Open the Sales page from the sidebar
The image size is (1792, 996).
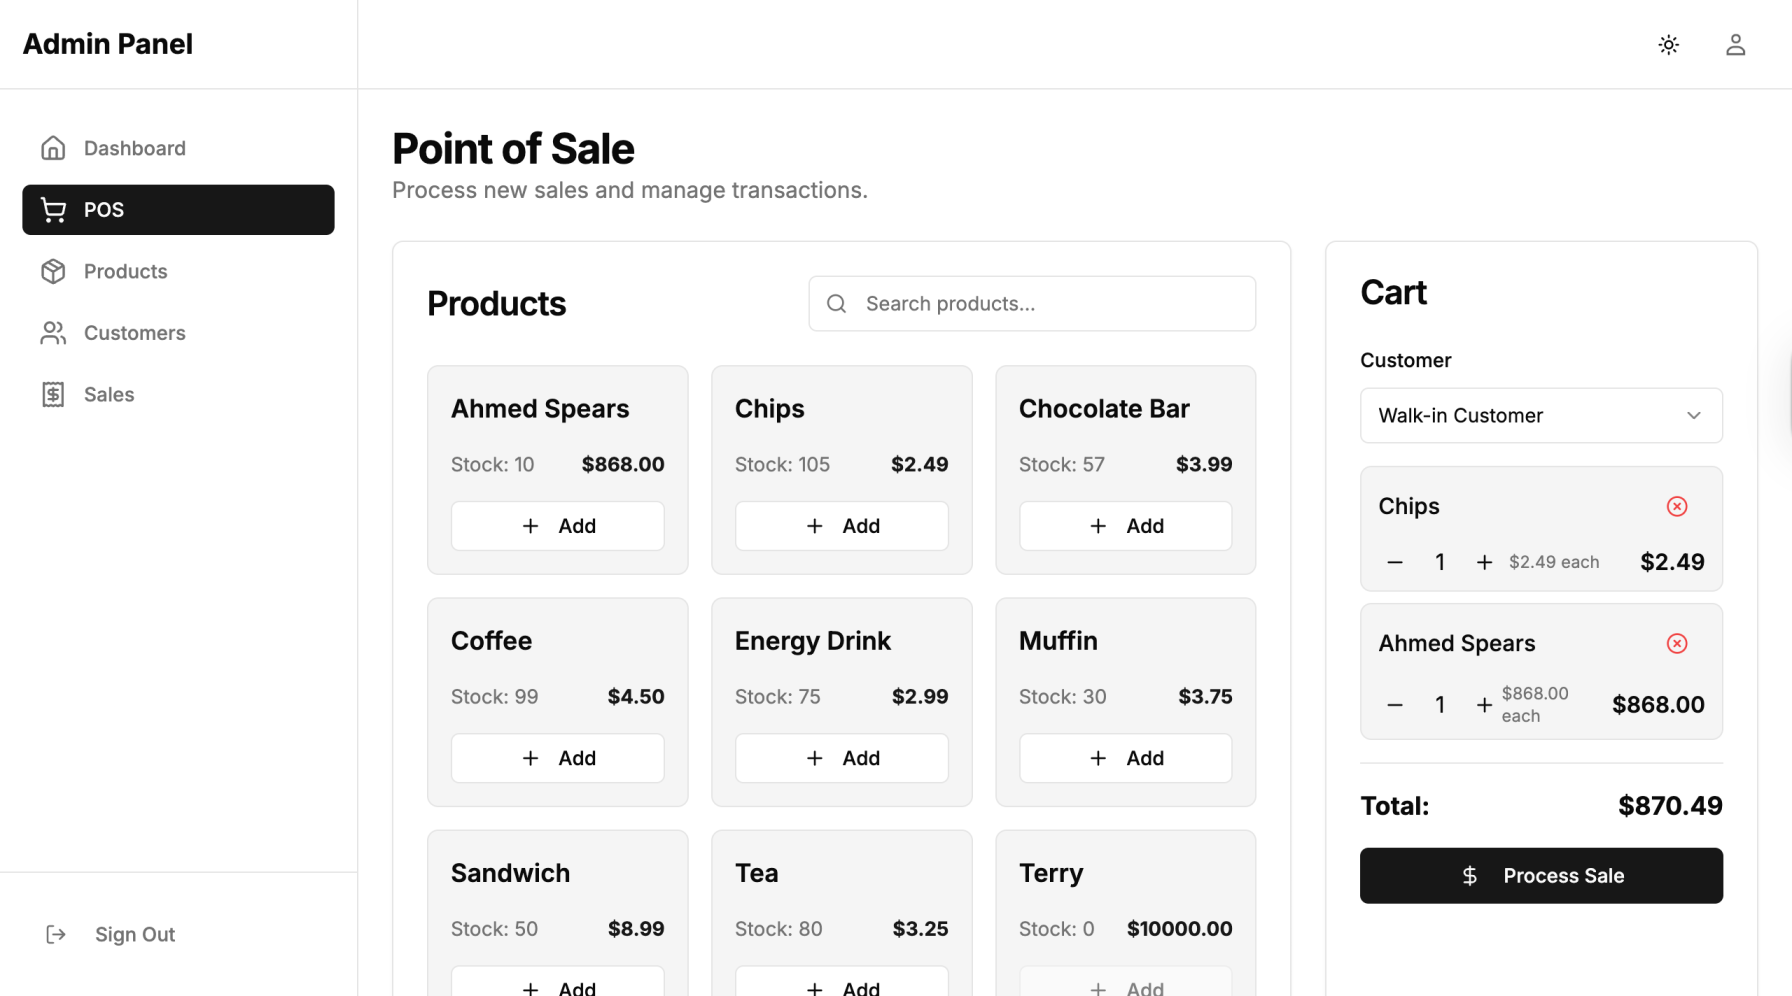pyautogui.click(x=108, y=394)
